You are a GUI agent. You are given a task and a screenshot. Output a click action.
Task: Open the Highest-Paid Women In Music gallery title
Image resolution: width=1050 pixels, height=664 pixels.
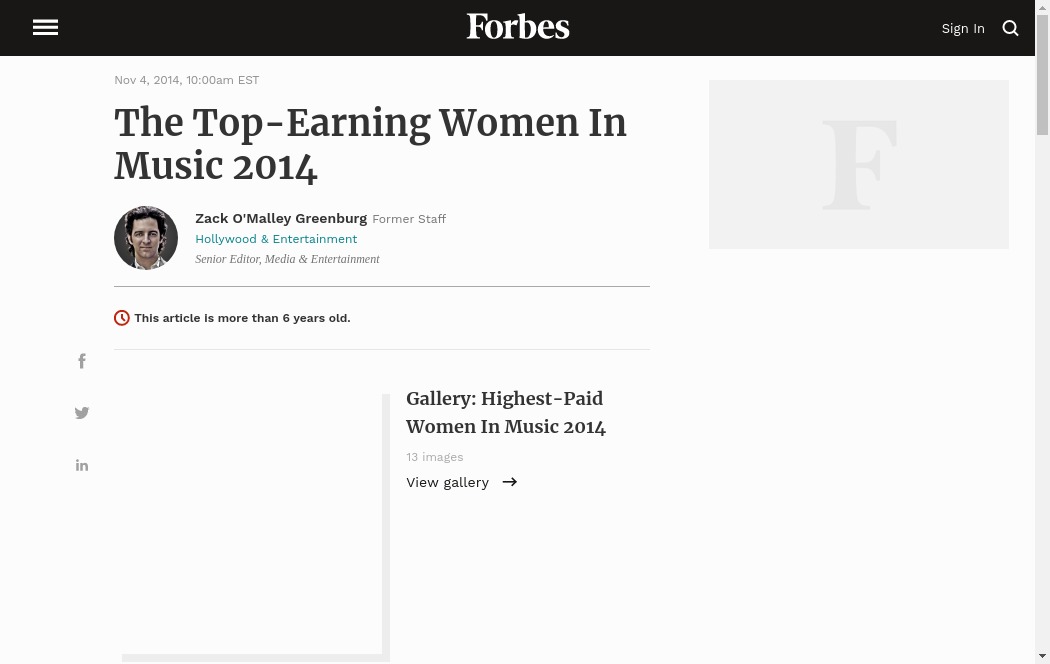(x=505, y=412)
